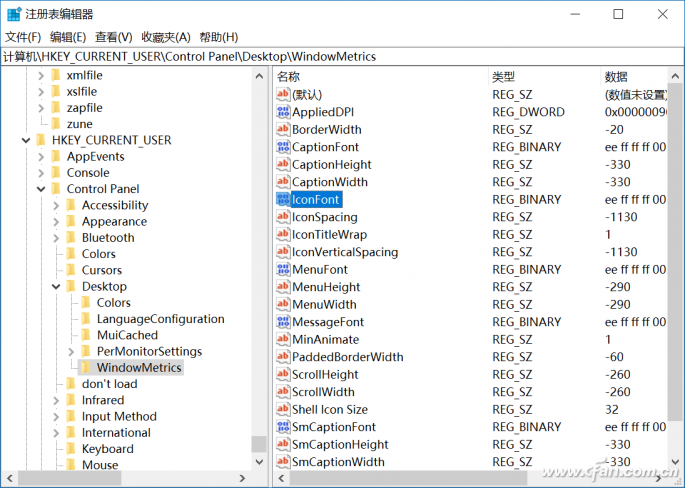Click the Shell Icon Size value icon
This screenshot has height=488, width=685.
283,410
